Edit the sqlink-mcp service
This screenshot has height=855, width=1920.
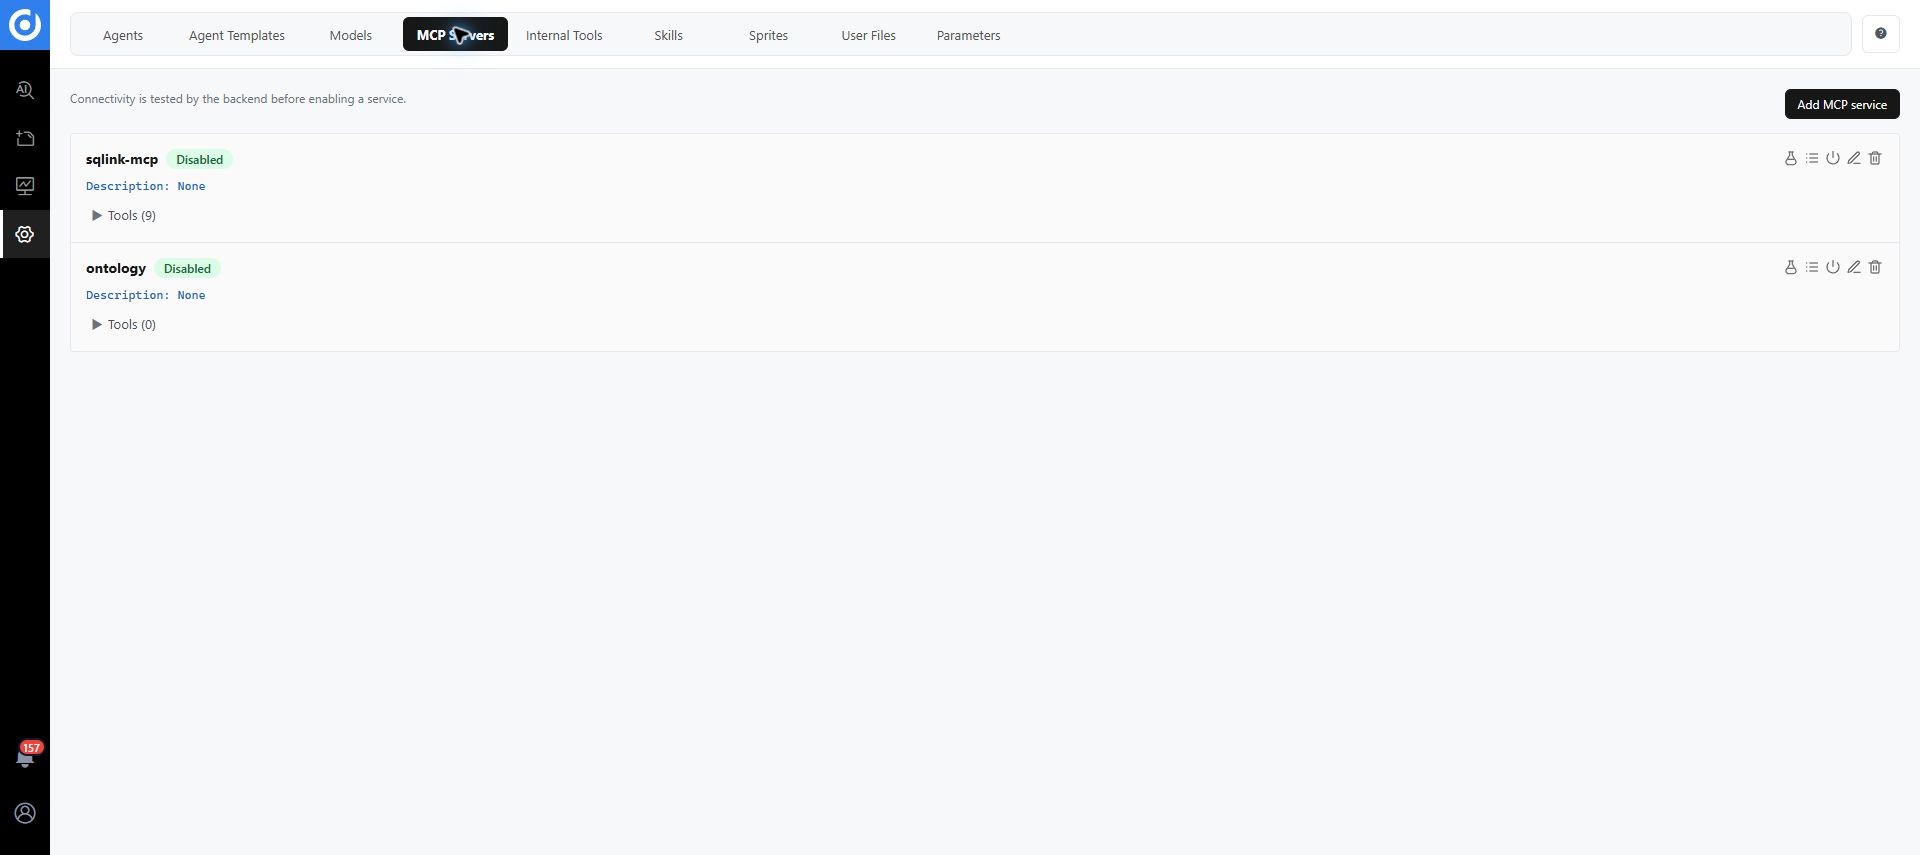pyautogui.click(x=1854, y=158)
